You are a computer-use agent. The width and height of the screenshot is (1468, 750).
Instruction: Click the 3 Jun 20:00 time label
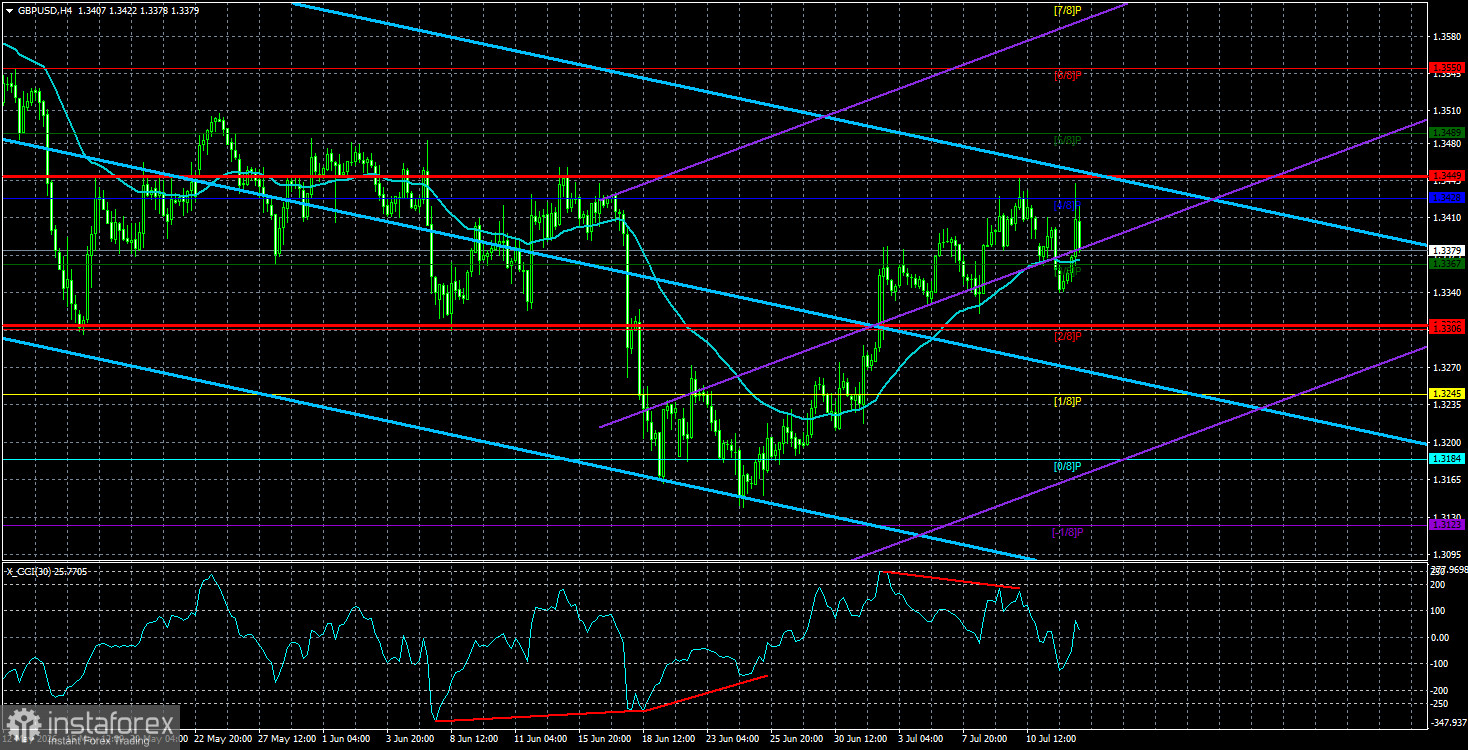pos(410,739)
